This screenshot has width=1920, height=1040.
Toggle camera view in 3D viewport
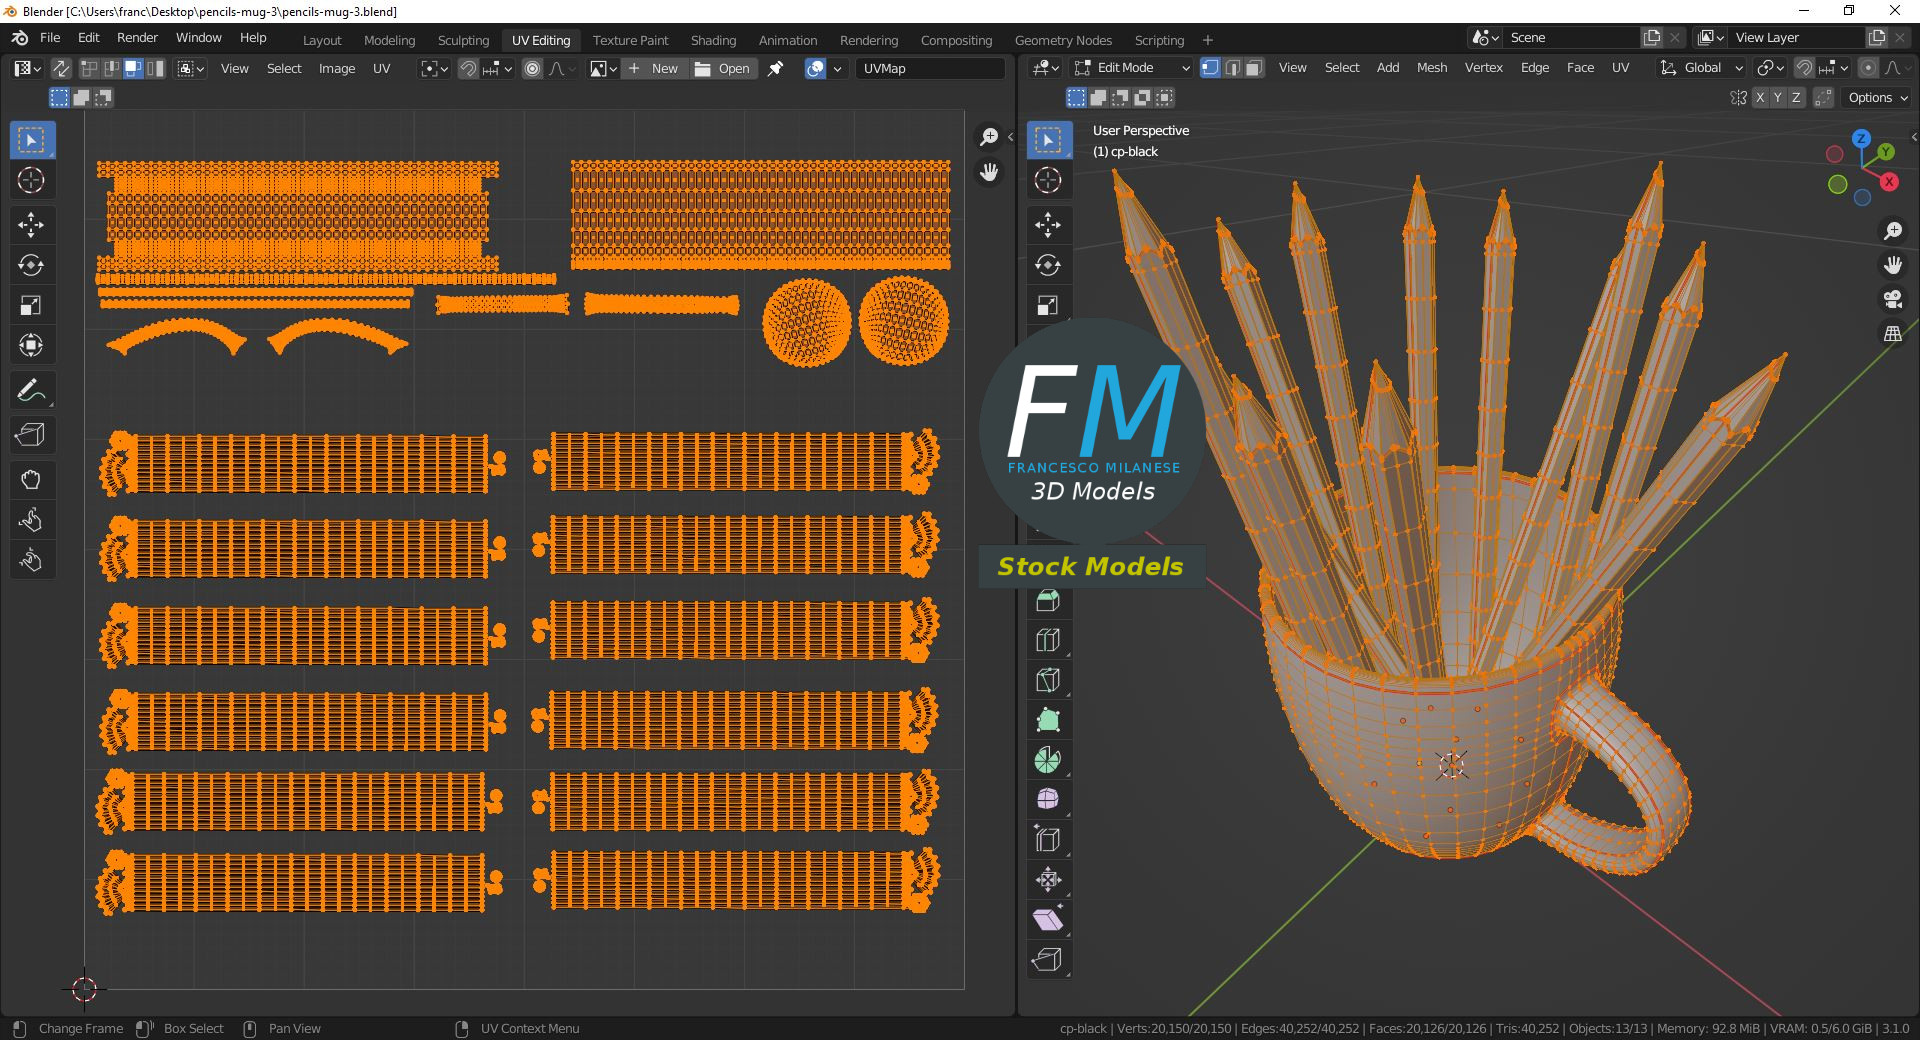(x=1892, y=299)
